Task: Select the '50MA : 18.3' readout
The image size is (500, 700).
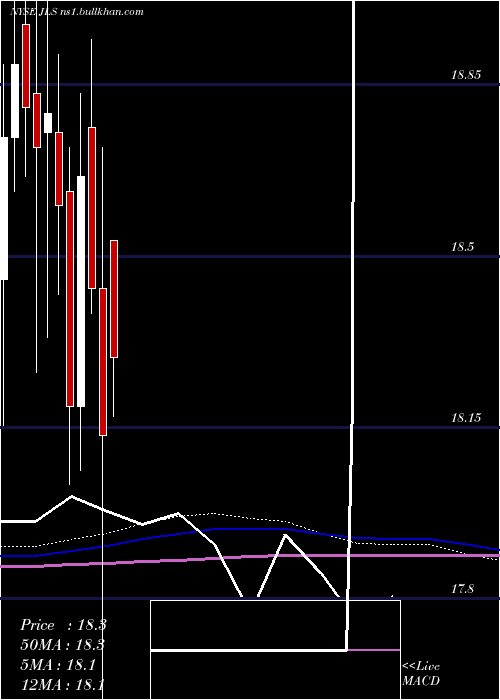Action: [x=62, y=645]
